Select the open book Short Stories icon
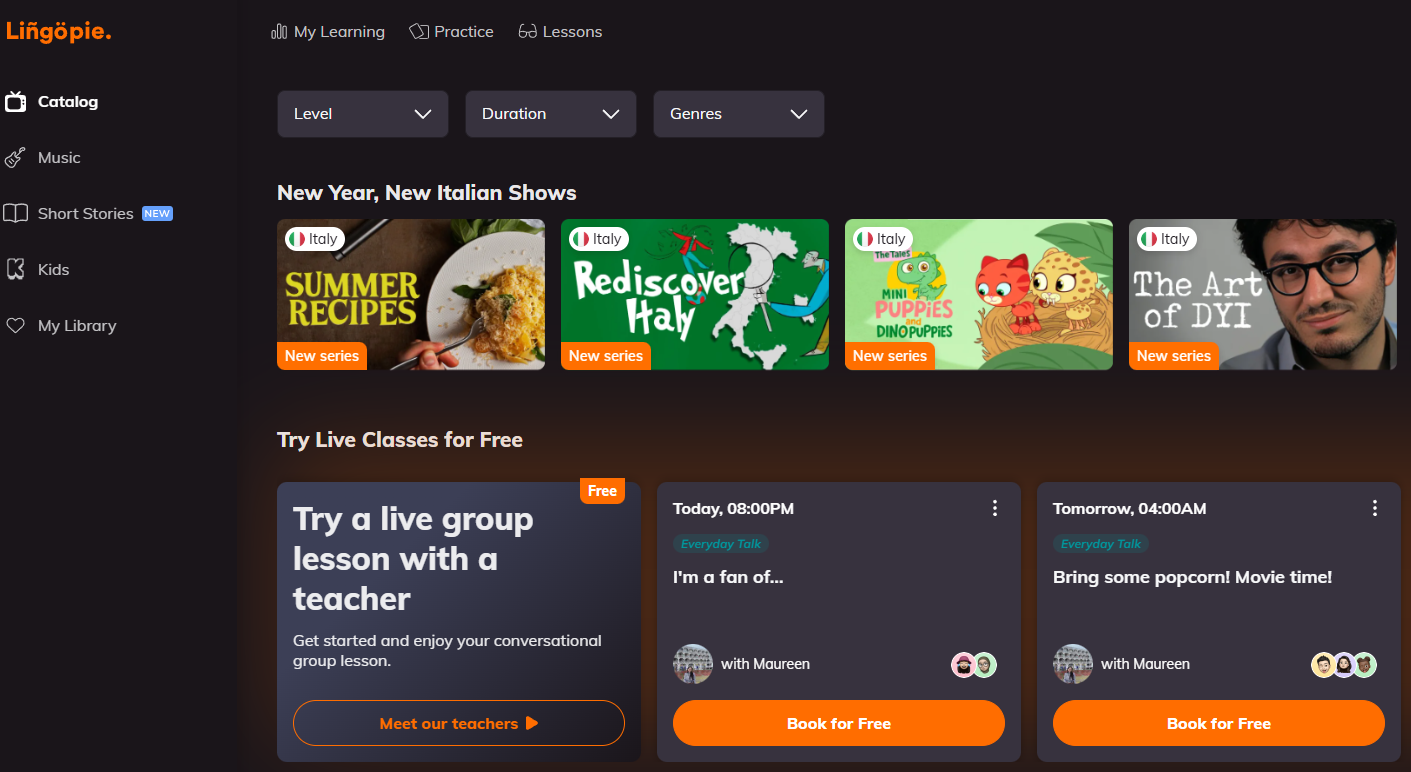 click(x=15, y=214)
